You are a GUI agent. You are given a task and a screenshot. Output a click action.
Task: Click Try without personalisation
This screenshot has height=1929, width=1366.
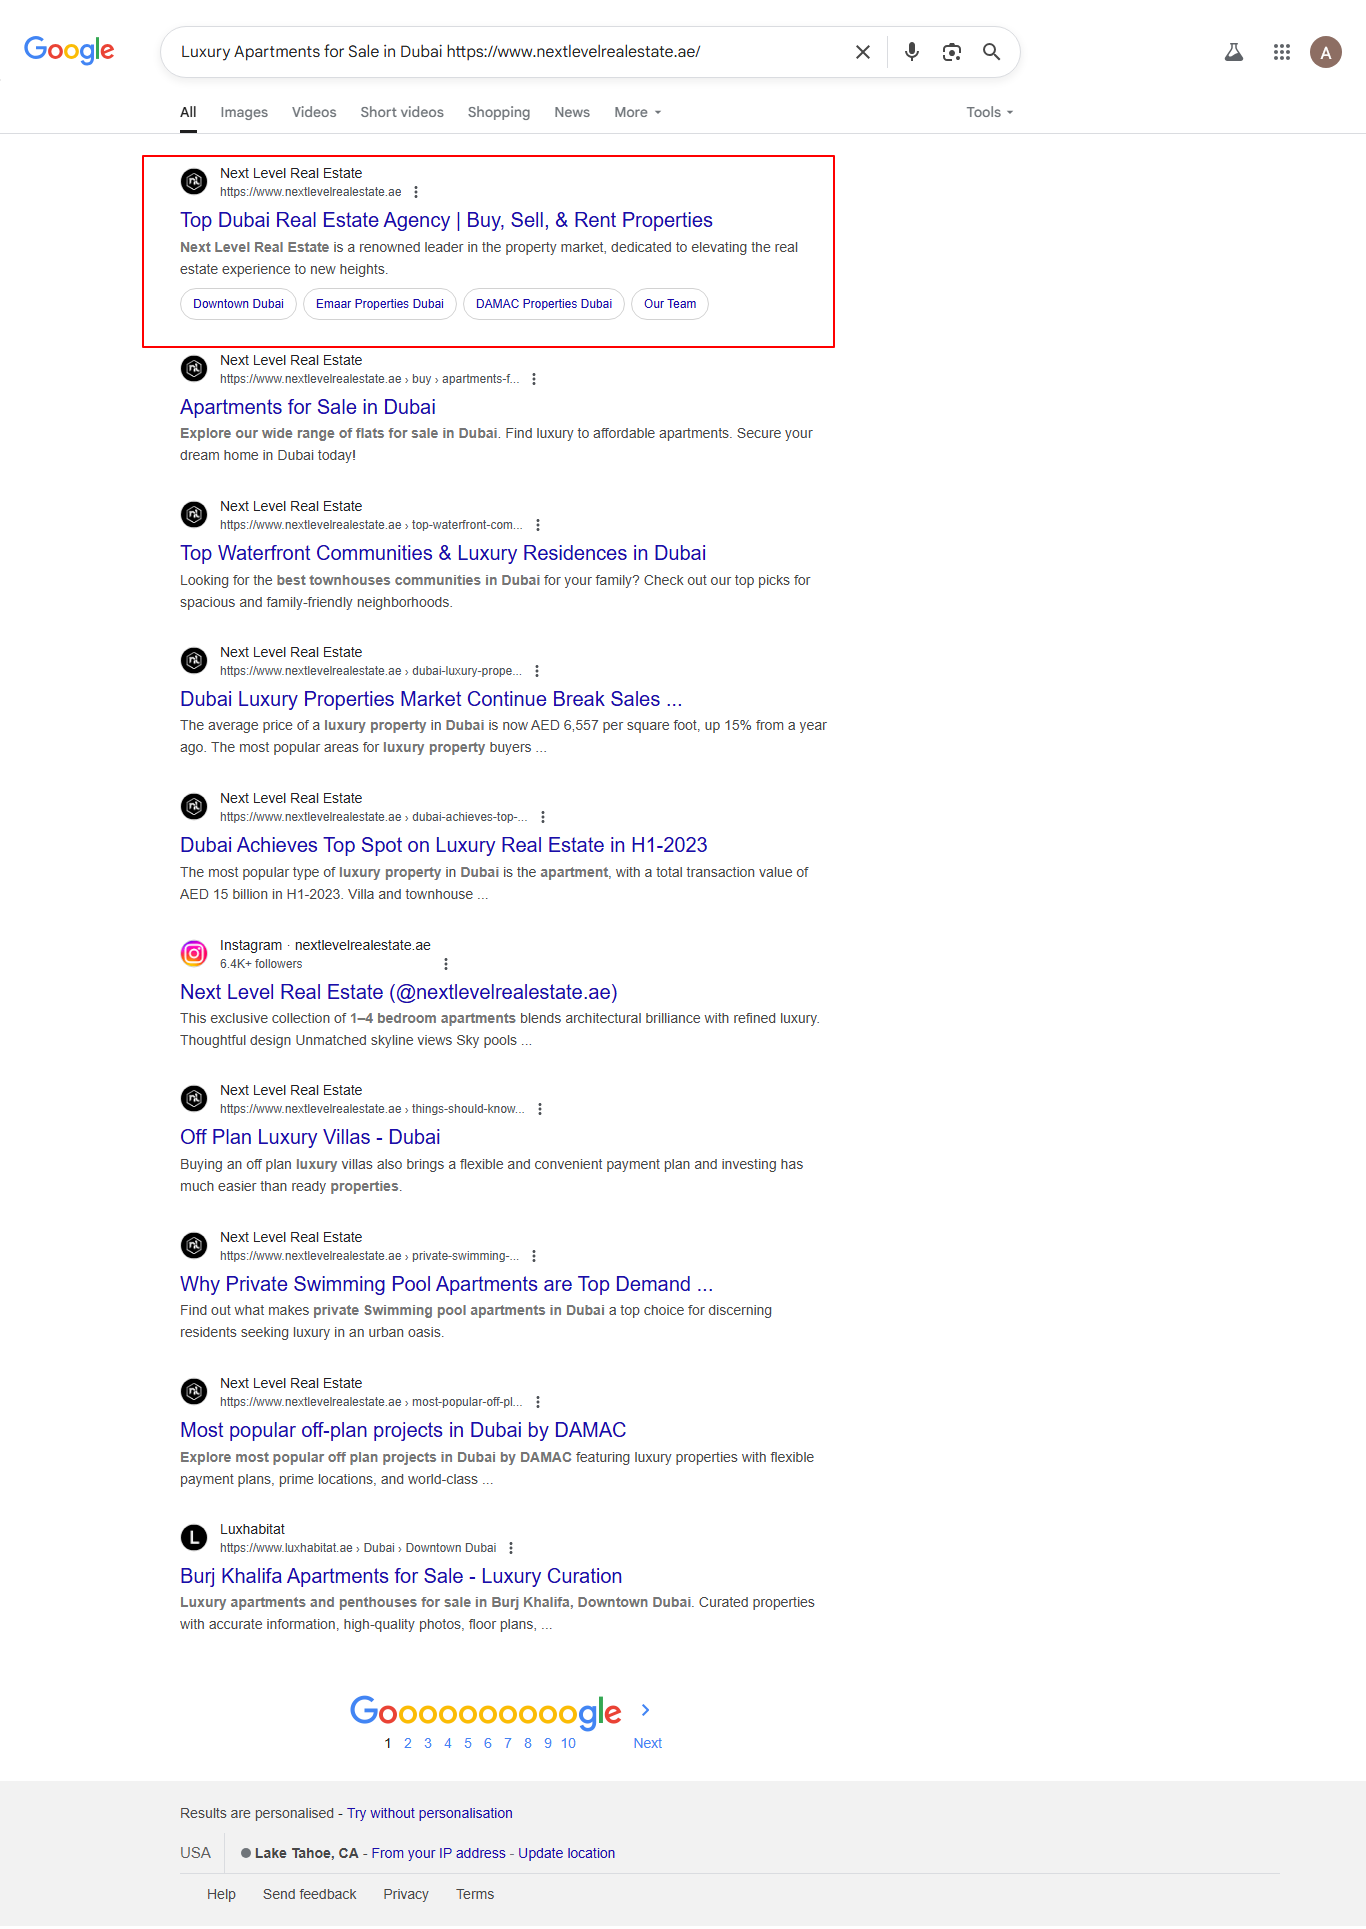[430, 1813]
